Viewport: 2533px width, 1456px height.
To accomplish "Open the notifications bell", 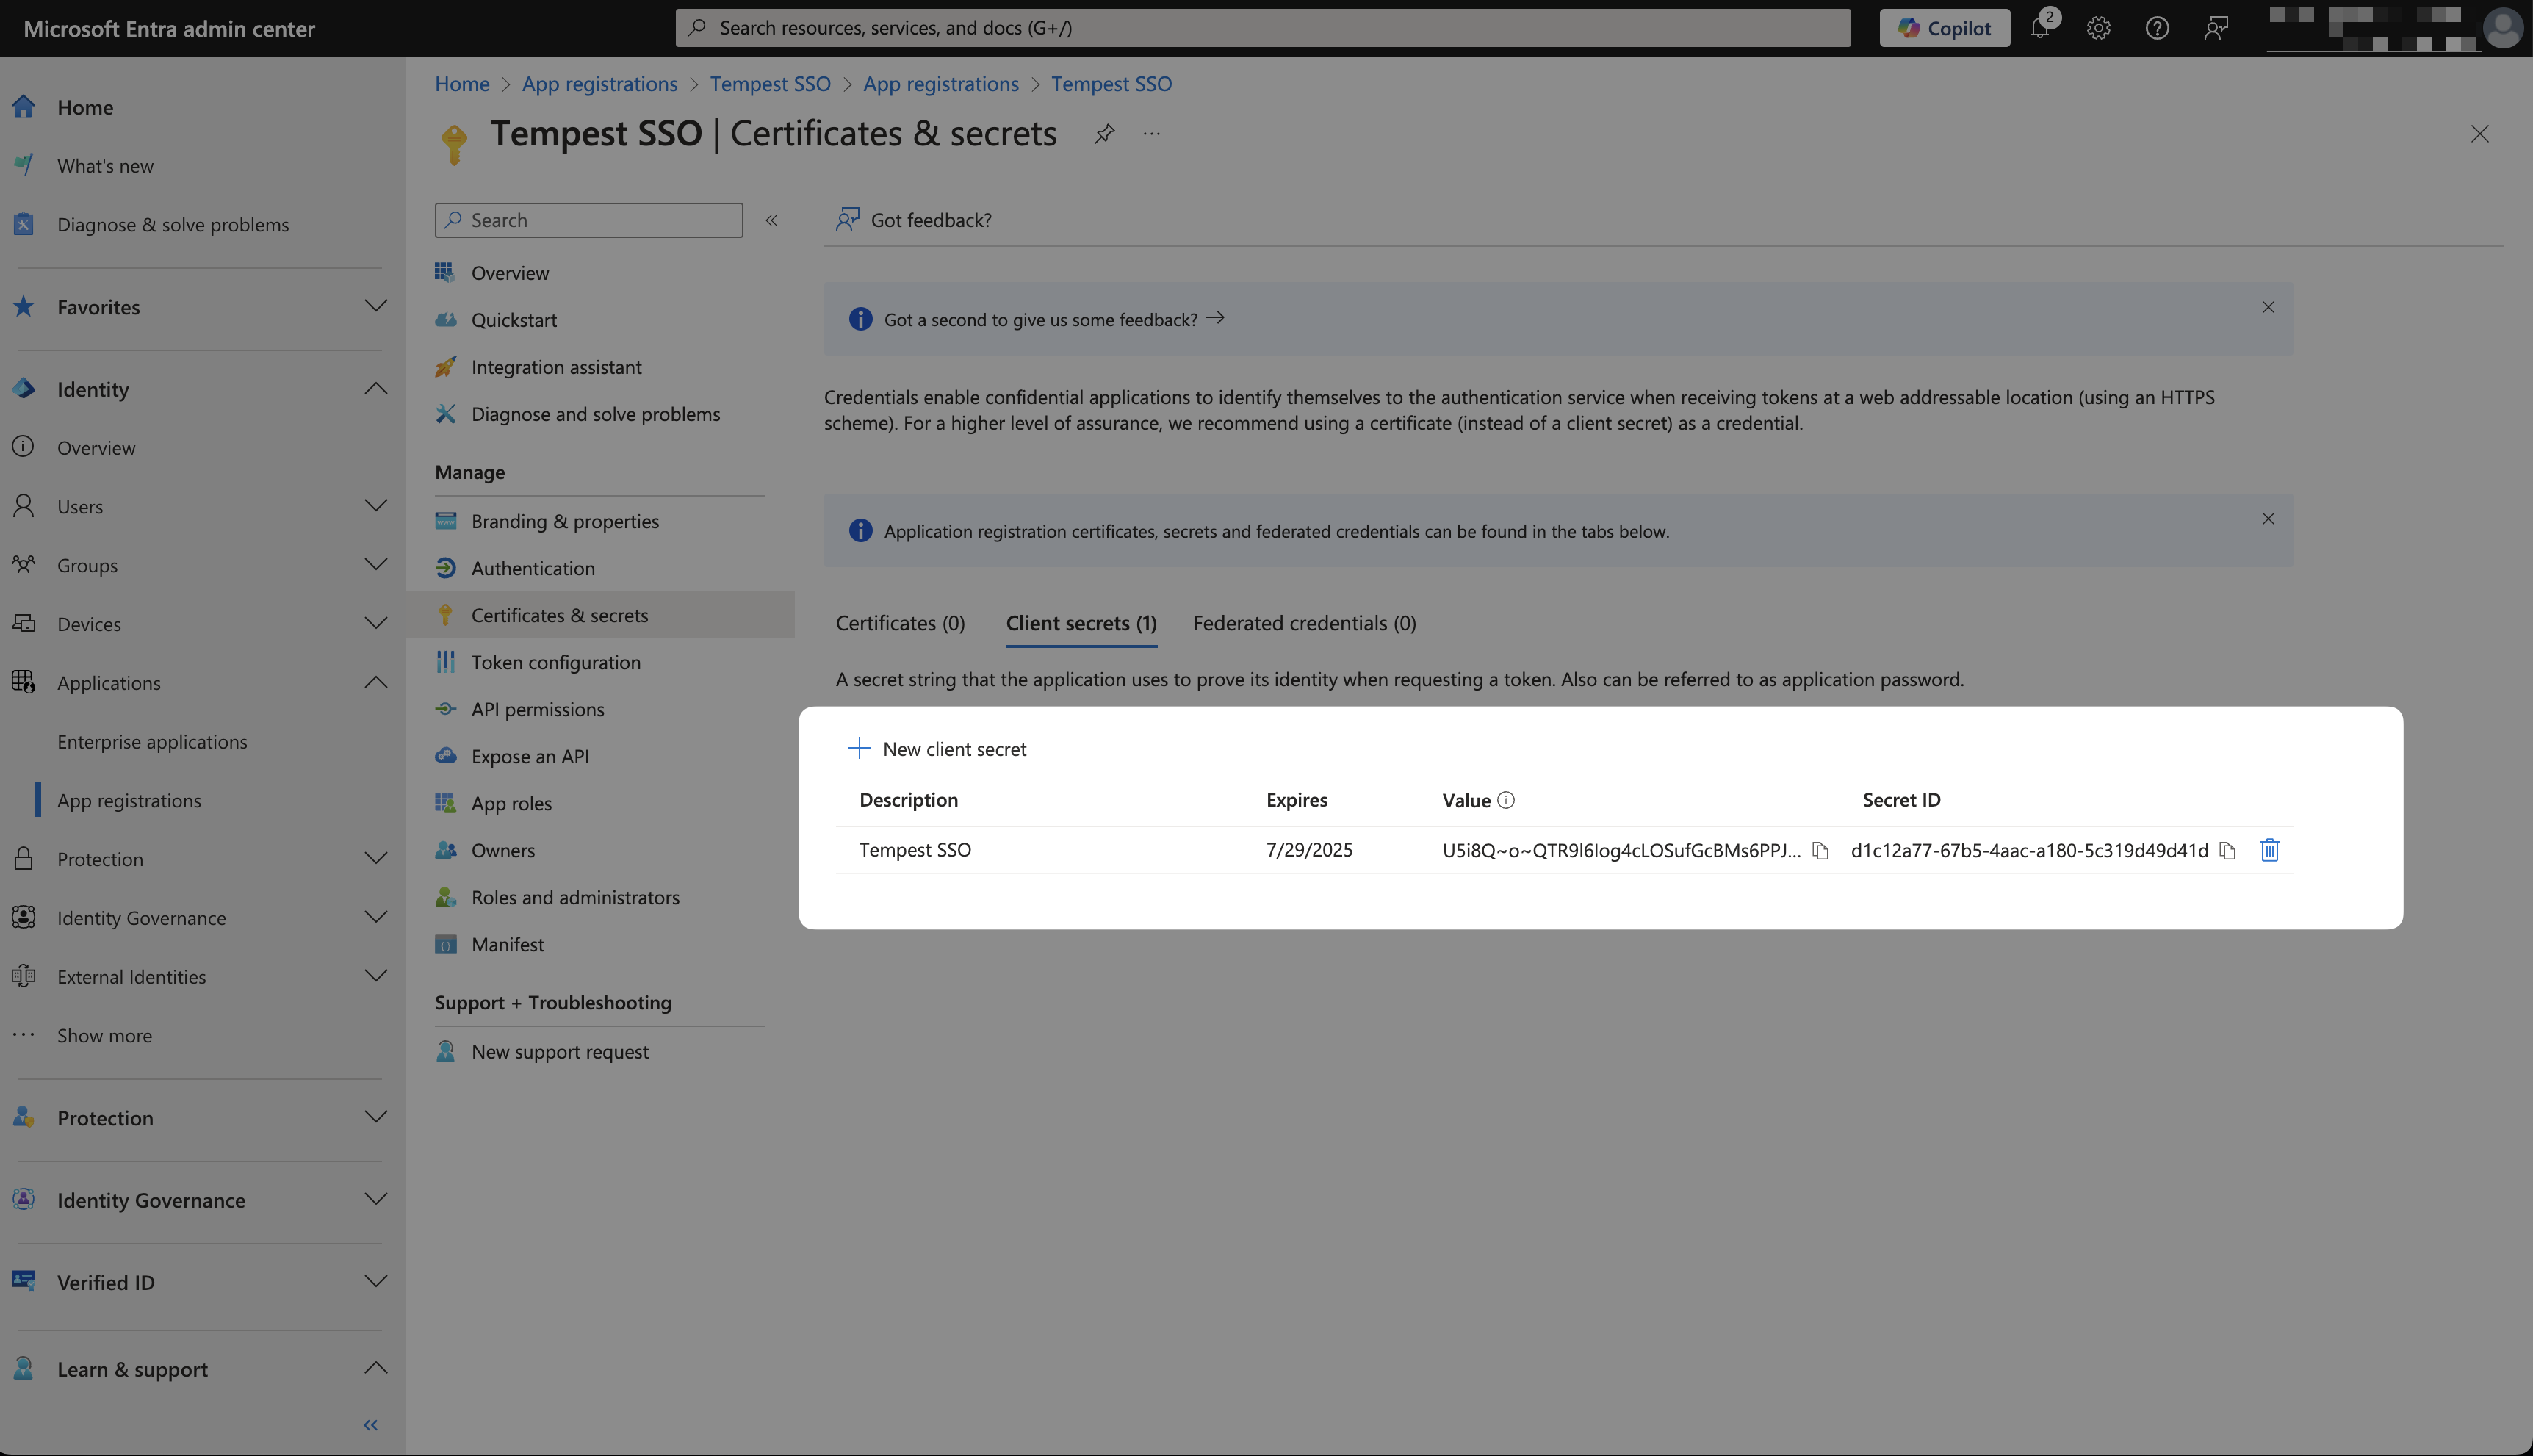I will 2040,28.
